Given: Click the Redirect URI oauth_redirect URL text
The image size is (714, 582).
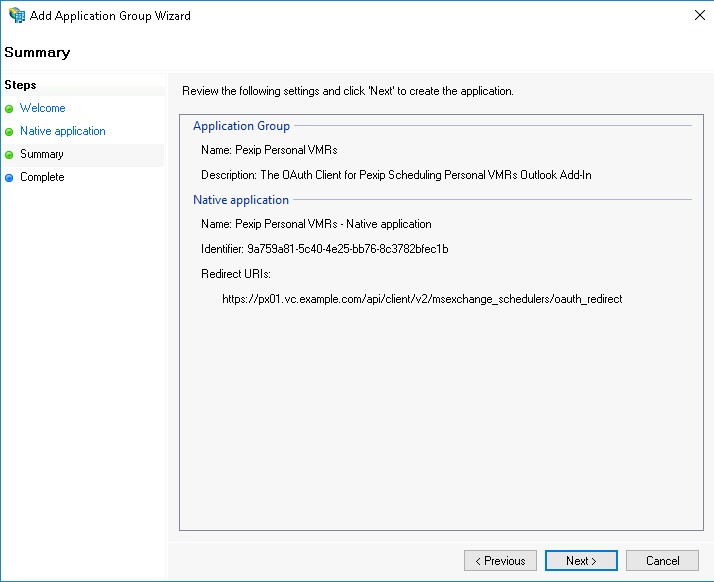Looking at the screenshot, I should pyautogui.click(x=422, y=299).
